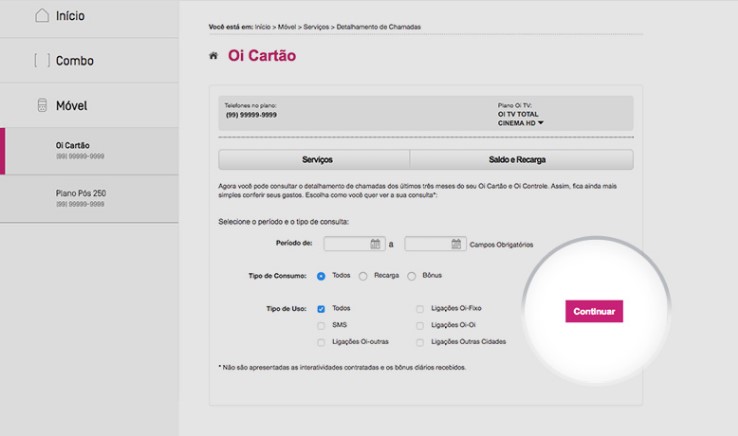Enable the Ligações Oi-Fixo checkbox
Viewport: 738px width, 436px height.
[x=420, y=309]
